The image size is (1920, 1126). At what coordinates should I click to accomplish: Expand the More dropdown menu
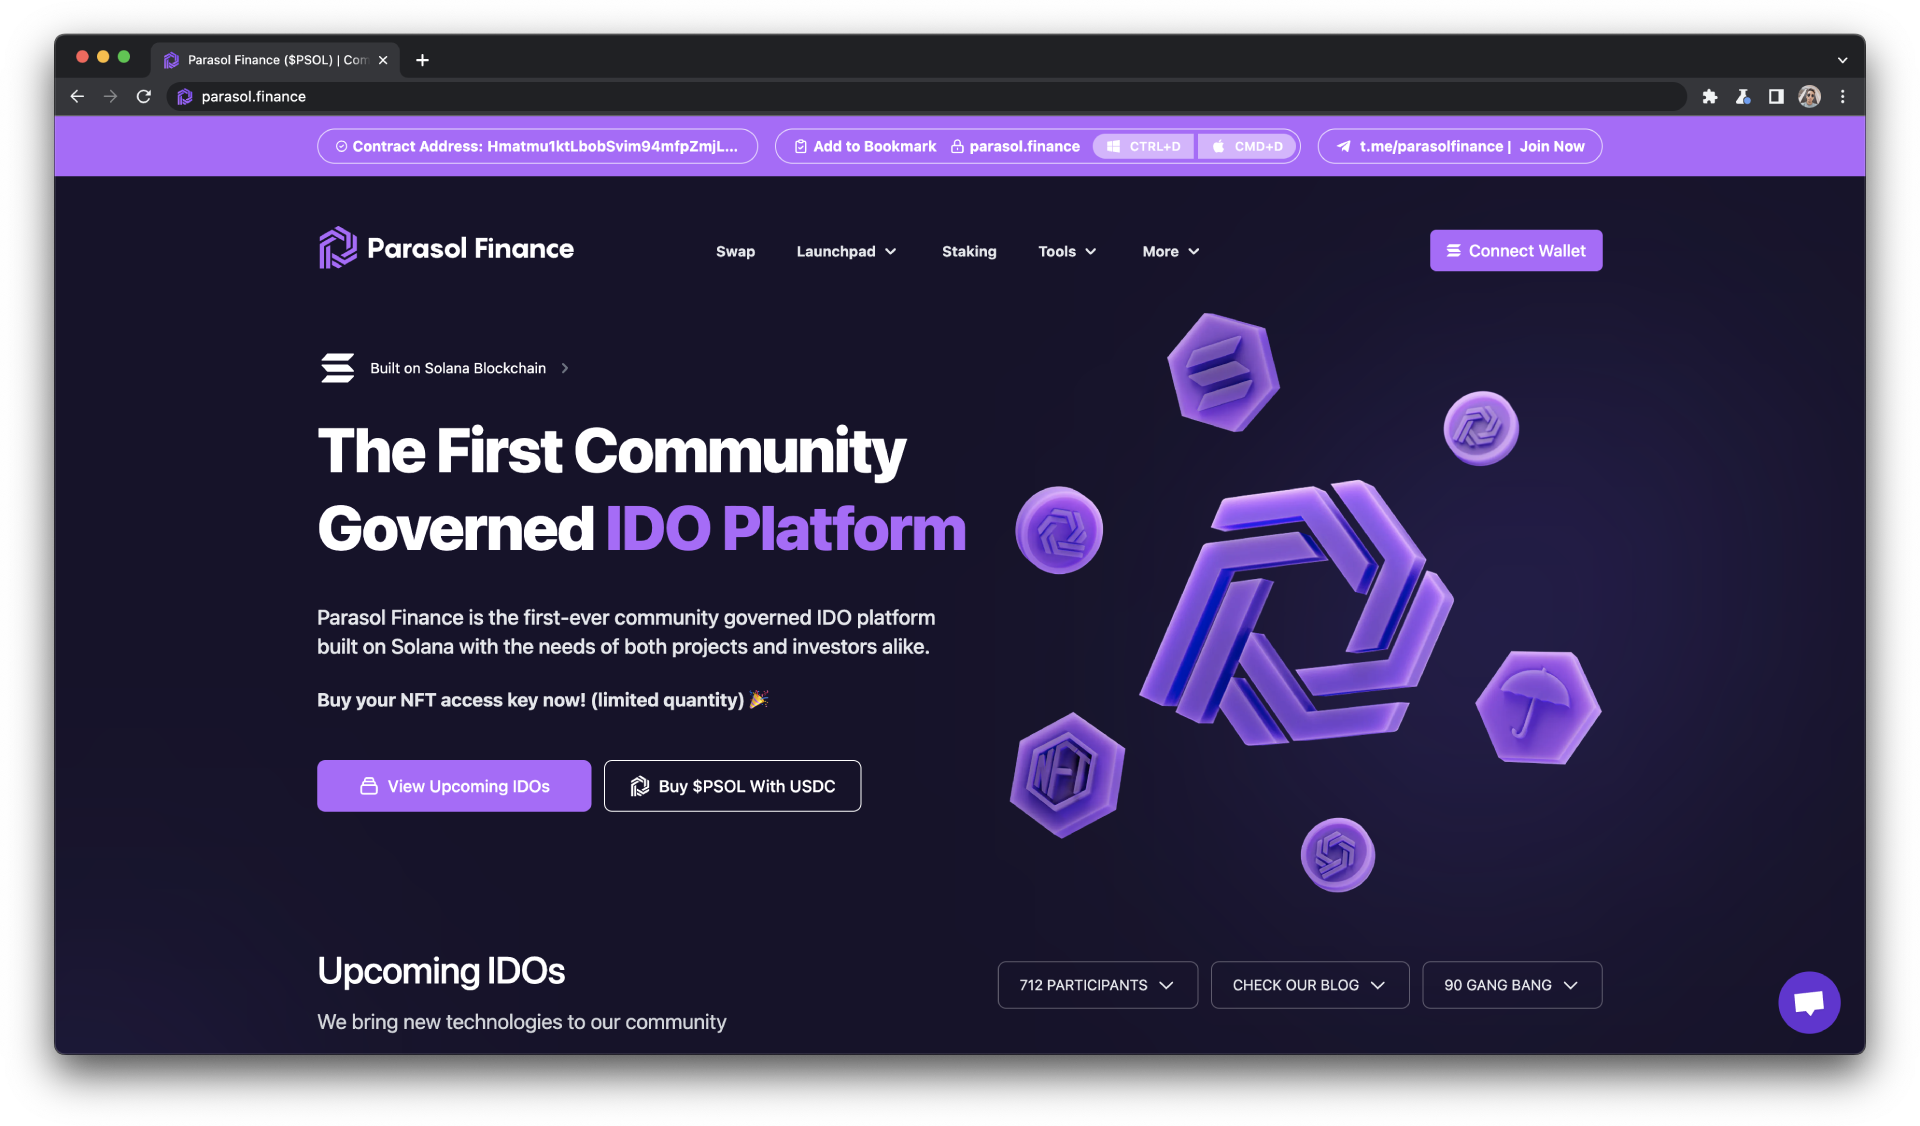click(1170, 251)
